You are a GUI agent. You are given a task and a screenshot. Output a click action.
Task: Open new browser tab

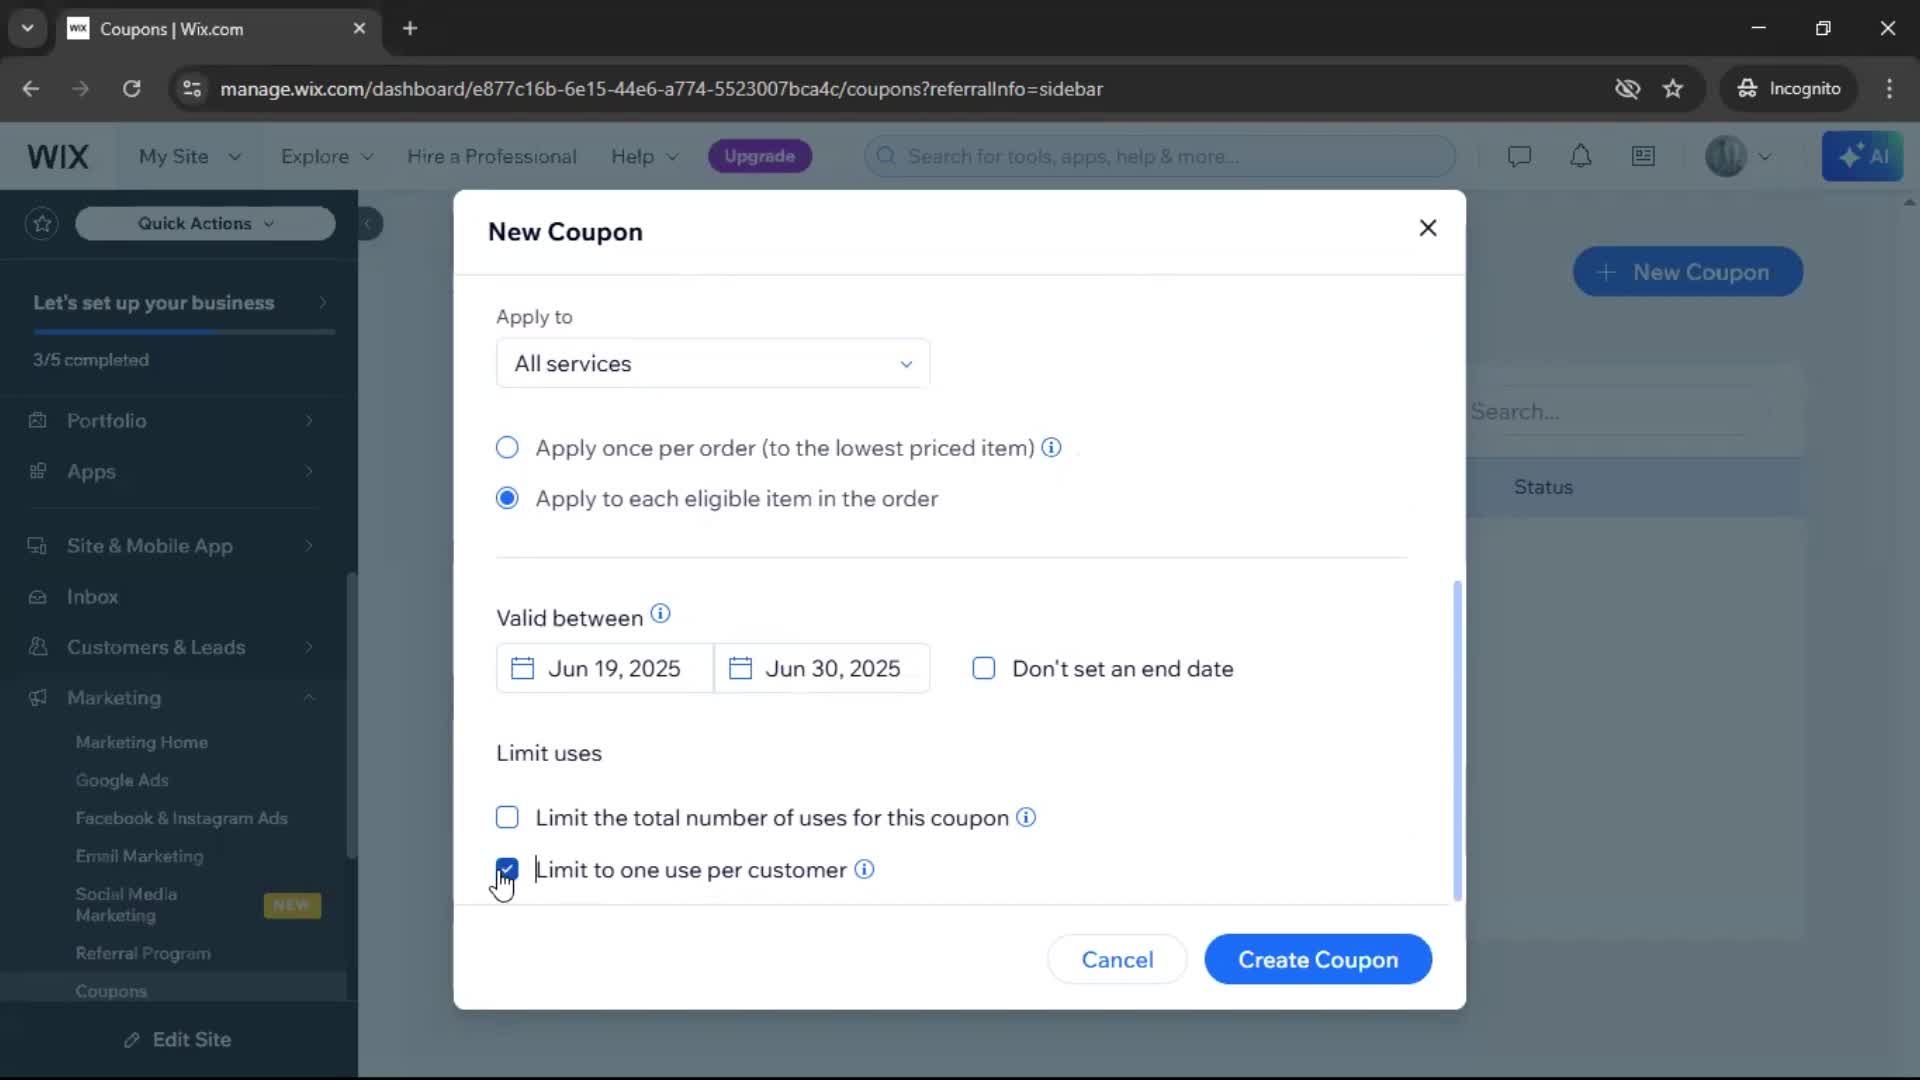tap(409, 28)
